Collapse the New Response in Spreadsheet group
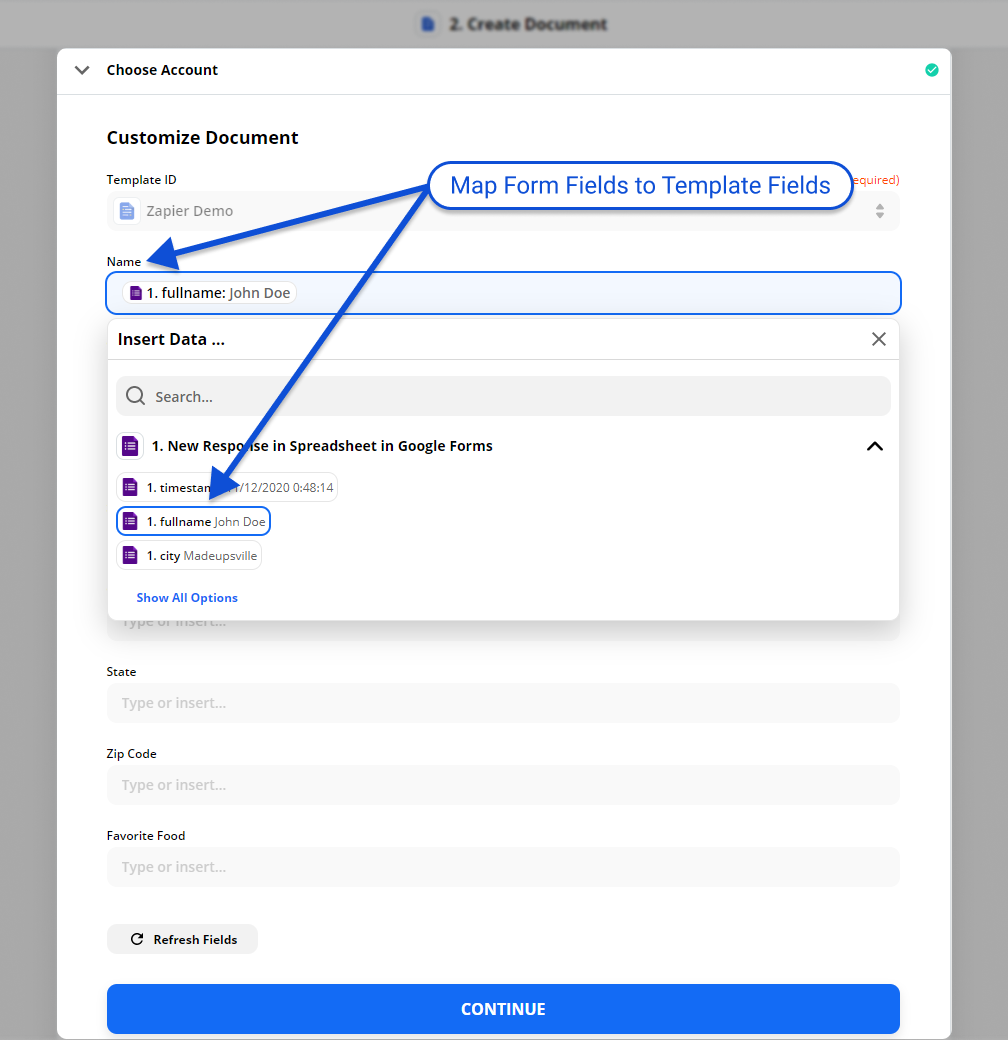This screenshot has width=1008, height=1040. 874,446
